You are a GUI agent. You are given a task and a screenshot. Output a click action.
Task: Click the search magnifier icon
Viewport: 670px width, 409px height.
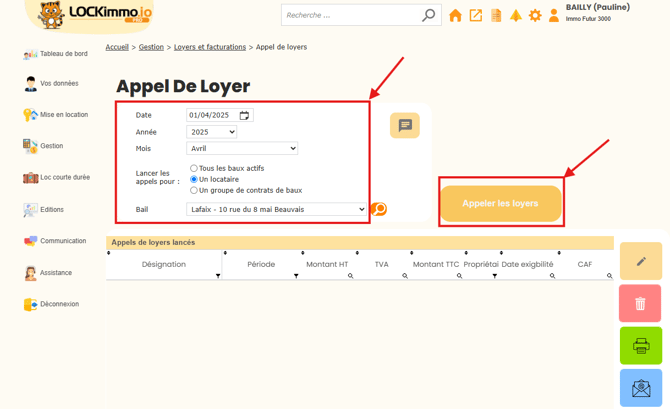[428, 15]
